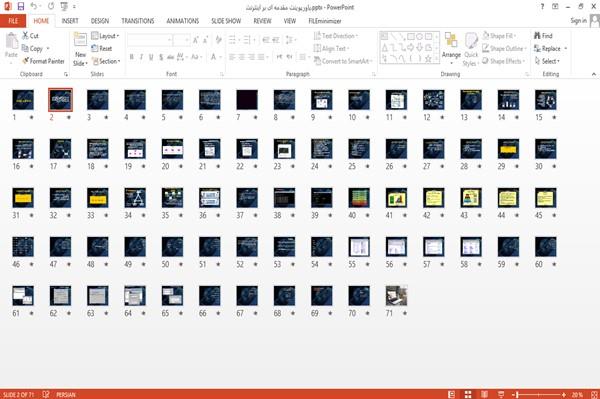Switch to Reading view in status bar
Viewport: 600px width, 399px height.
click(x=484, y=394)
